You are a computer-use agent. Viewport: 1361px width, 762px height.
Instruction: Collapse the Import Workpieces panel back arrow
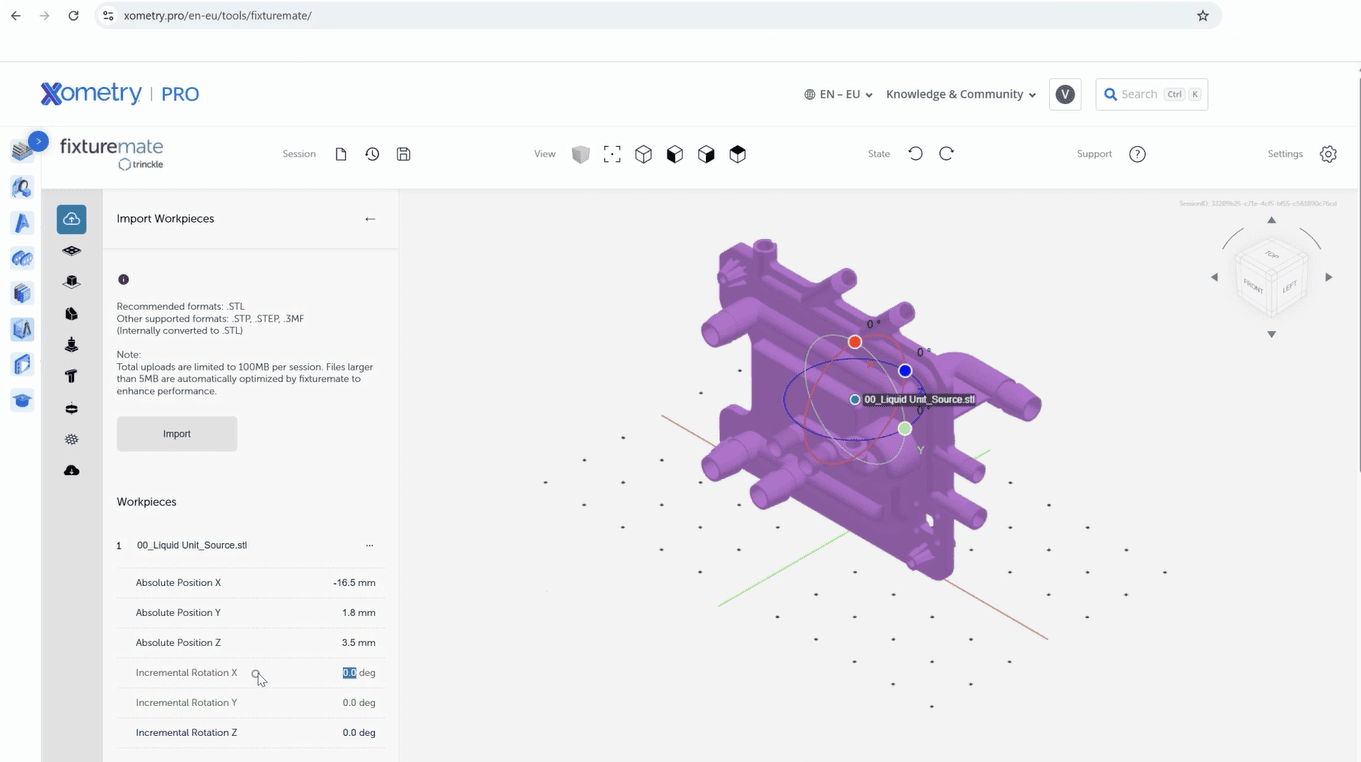[370, 219]
